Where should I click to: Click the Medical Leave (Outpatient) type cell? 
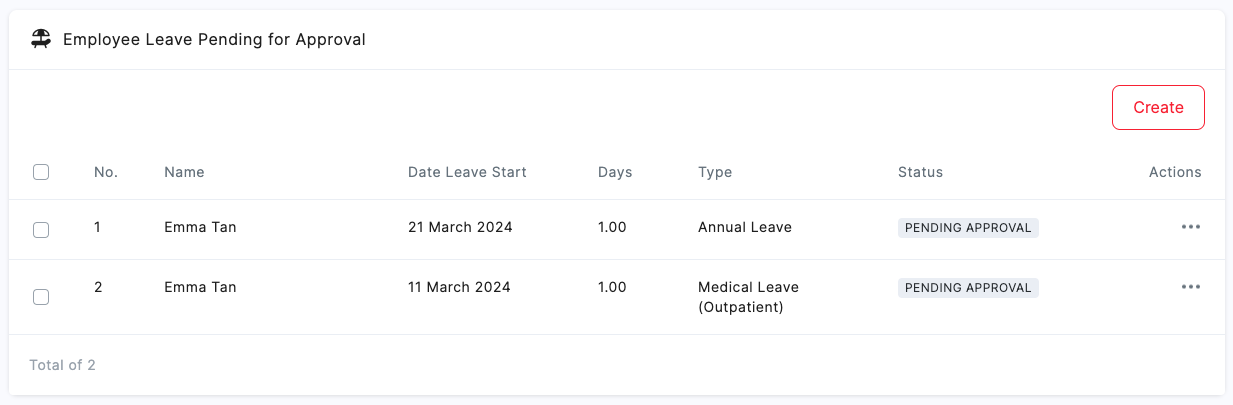pyautogui.click(x=748, y=297)
